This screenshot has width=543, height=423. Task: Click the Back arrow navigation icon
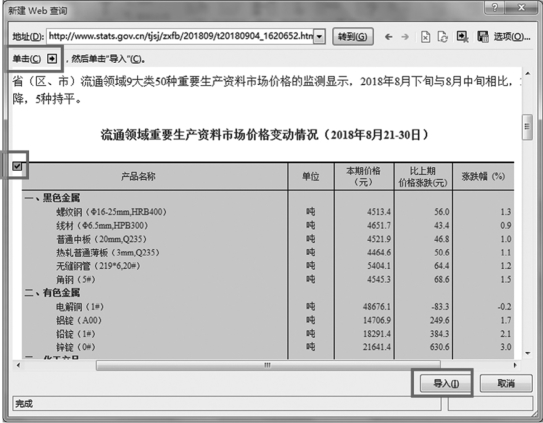click(389, 37)
